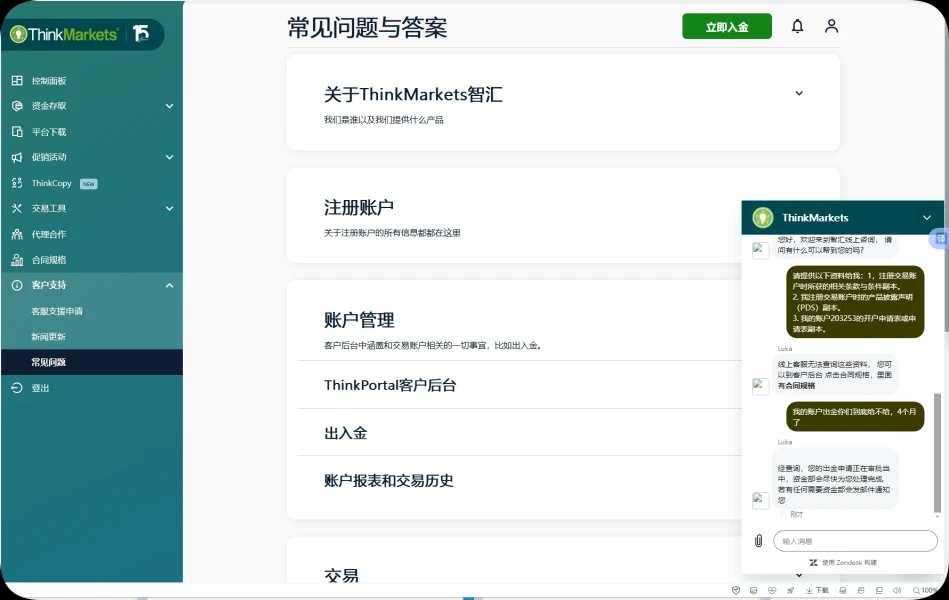Click the 资金存取 funds icon
Viewport: 949px width, 600px height.
[x=17, y=106]
